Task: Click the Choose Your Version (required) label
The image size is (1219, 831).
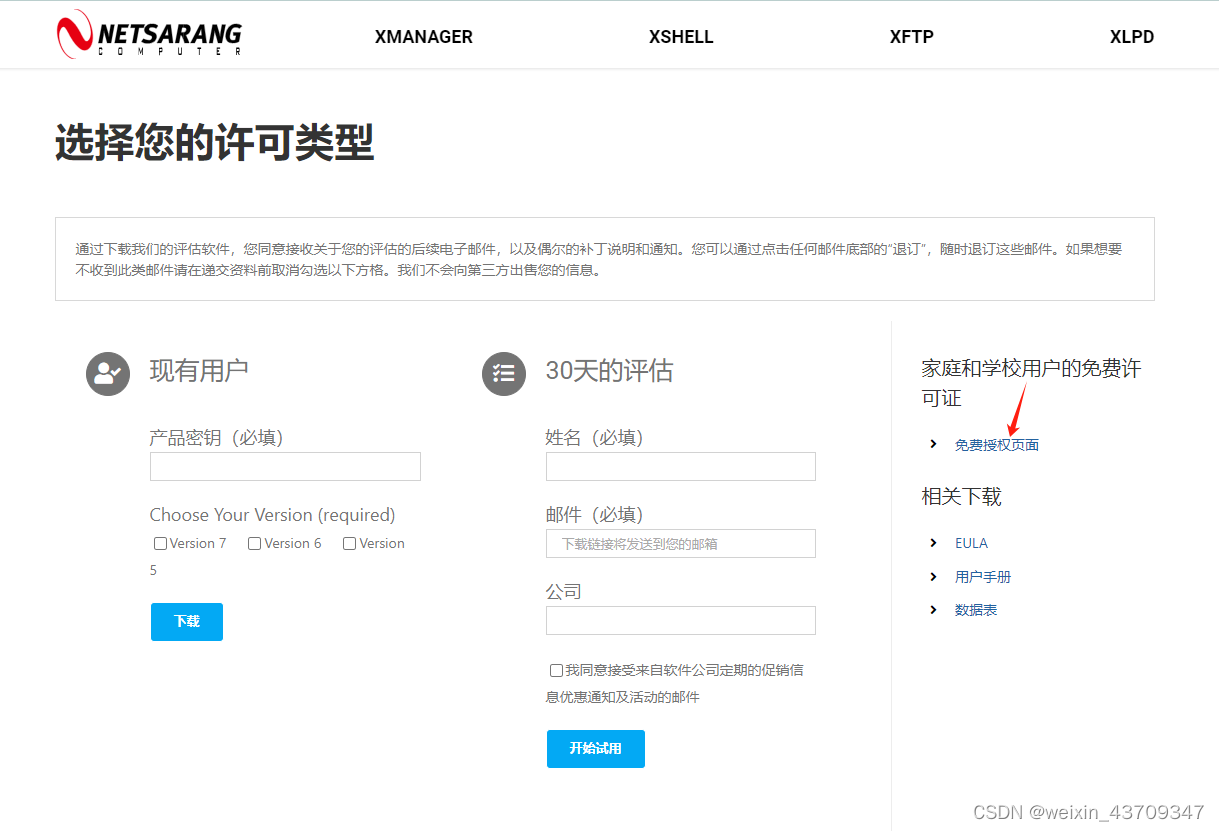Action: 272,515
